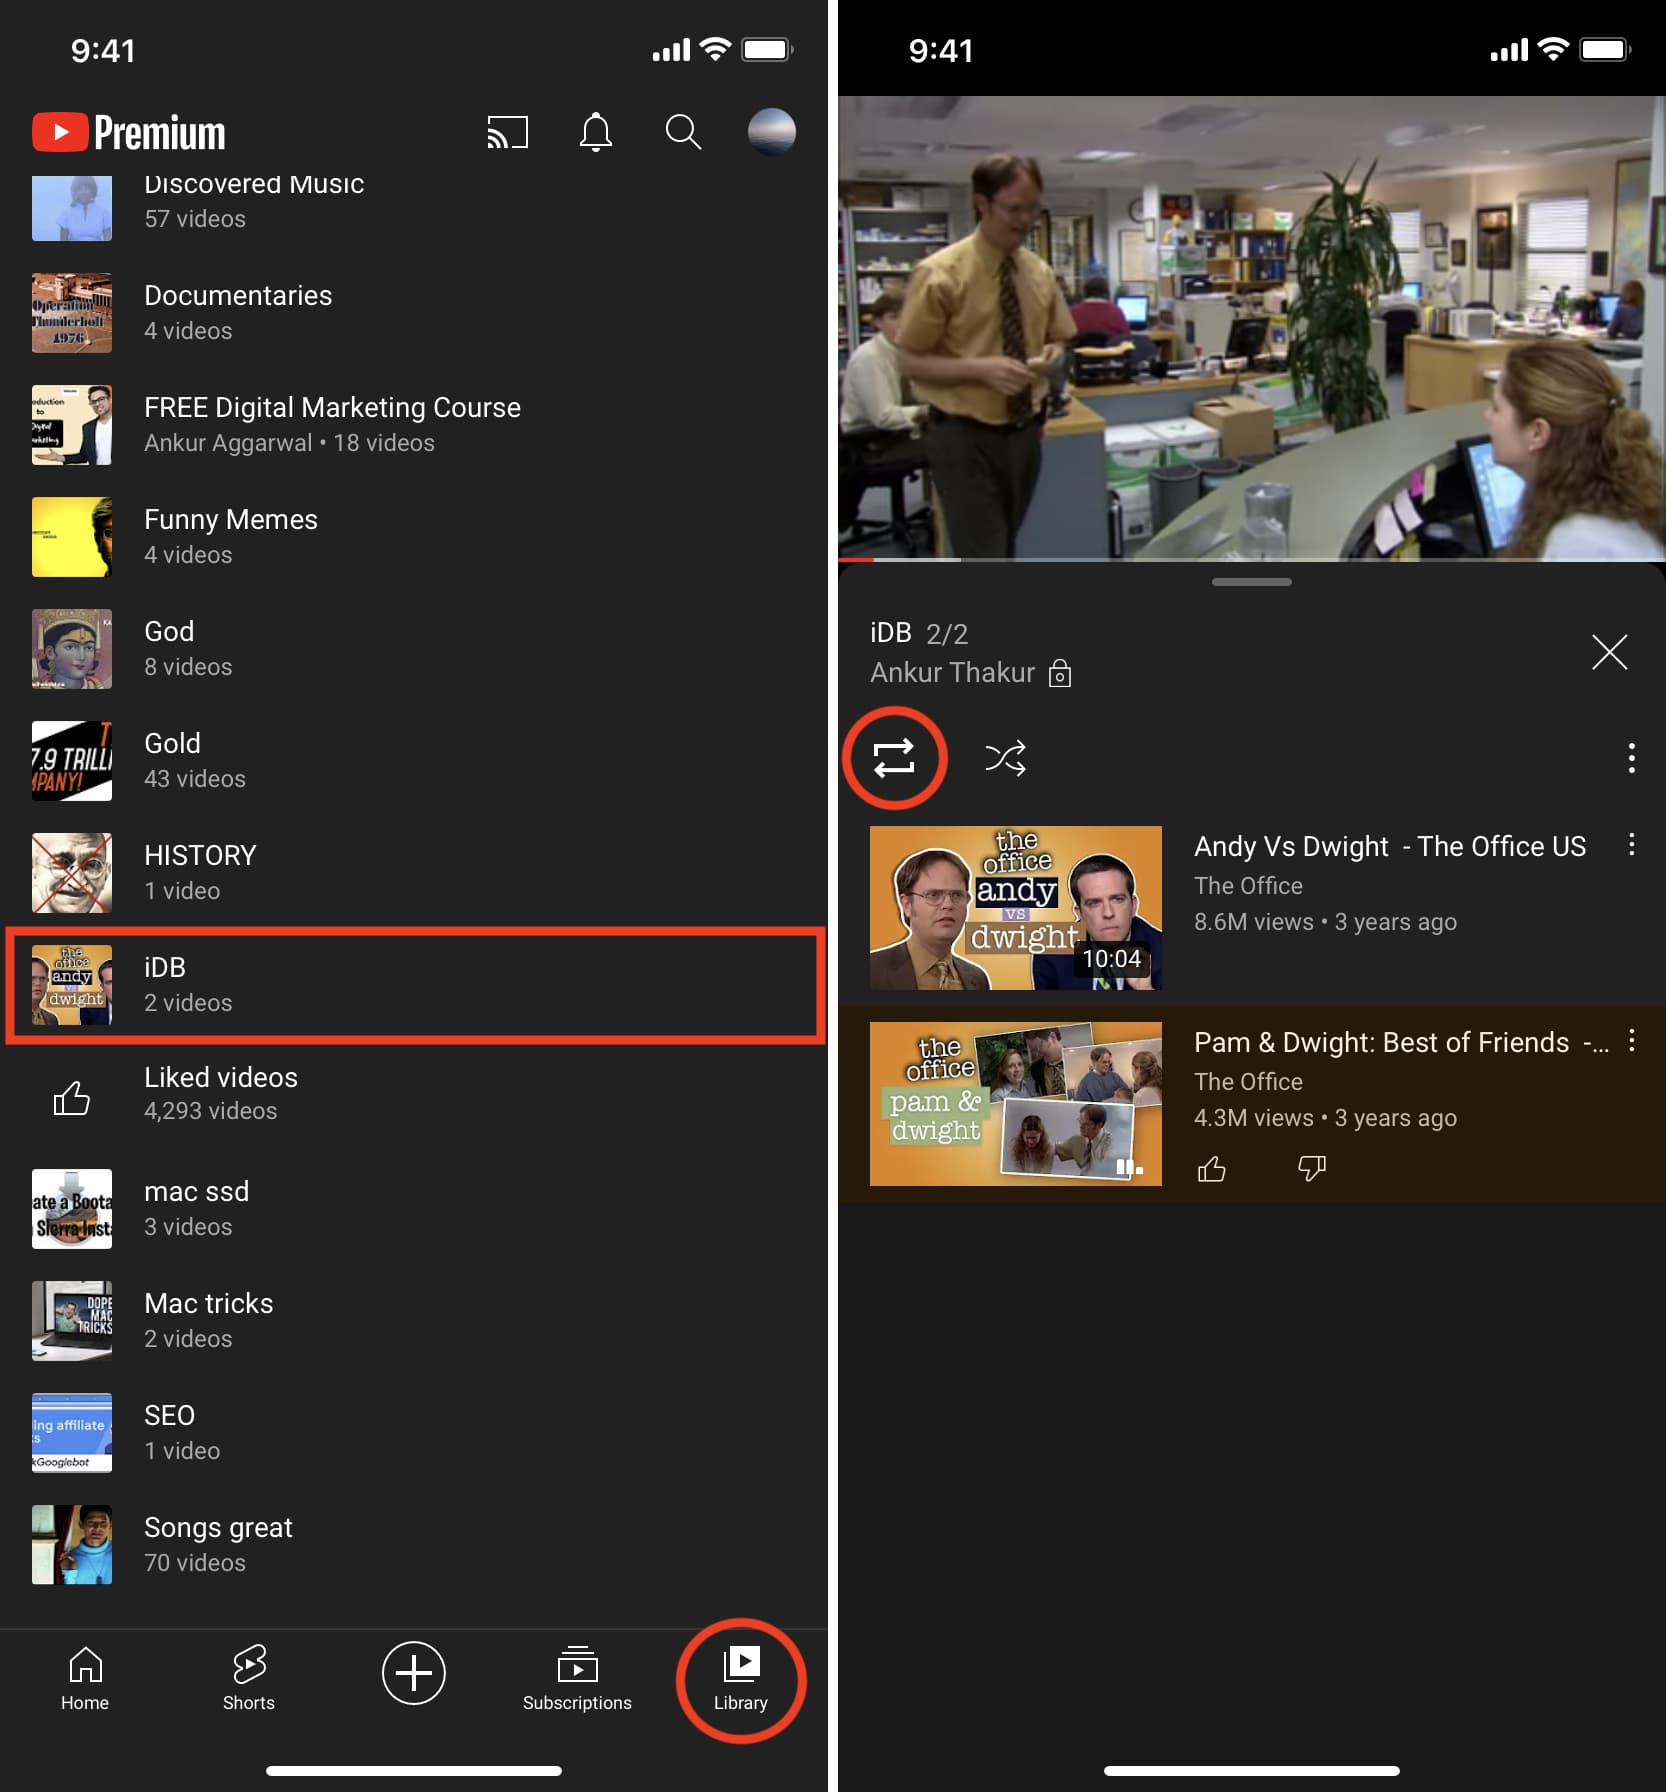This screenshot has width=1666, height=1792.
Task: Dislike the Pam & Dwight video
Action: [x=1311, y=1168]
